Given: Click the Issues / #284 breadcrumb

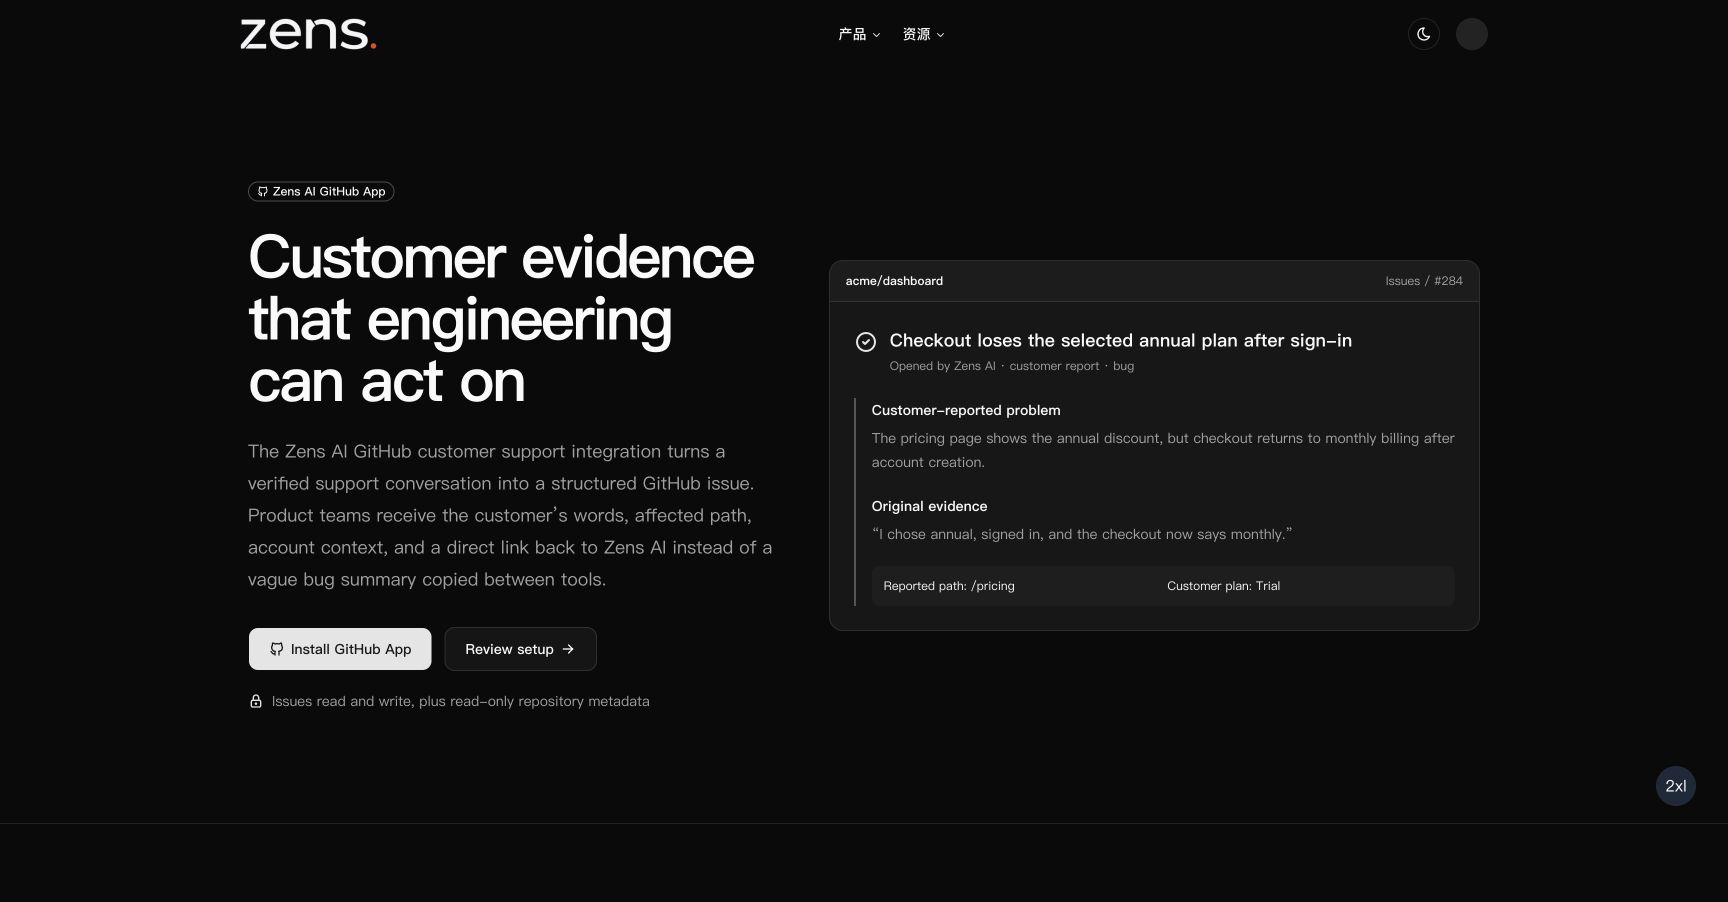Looking at the screenshot, I should click(x=1424, y=281).
